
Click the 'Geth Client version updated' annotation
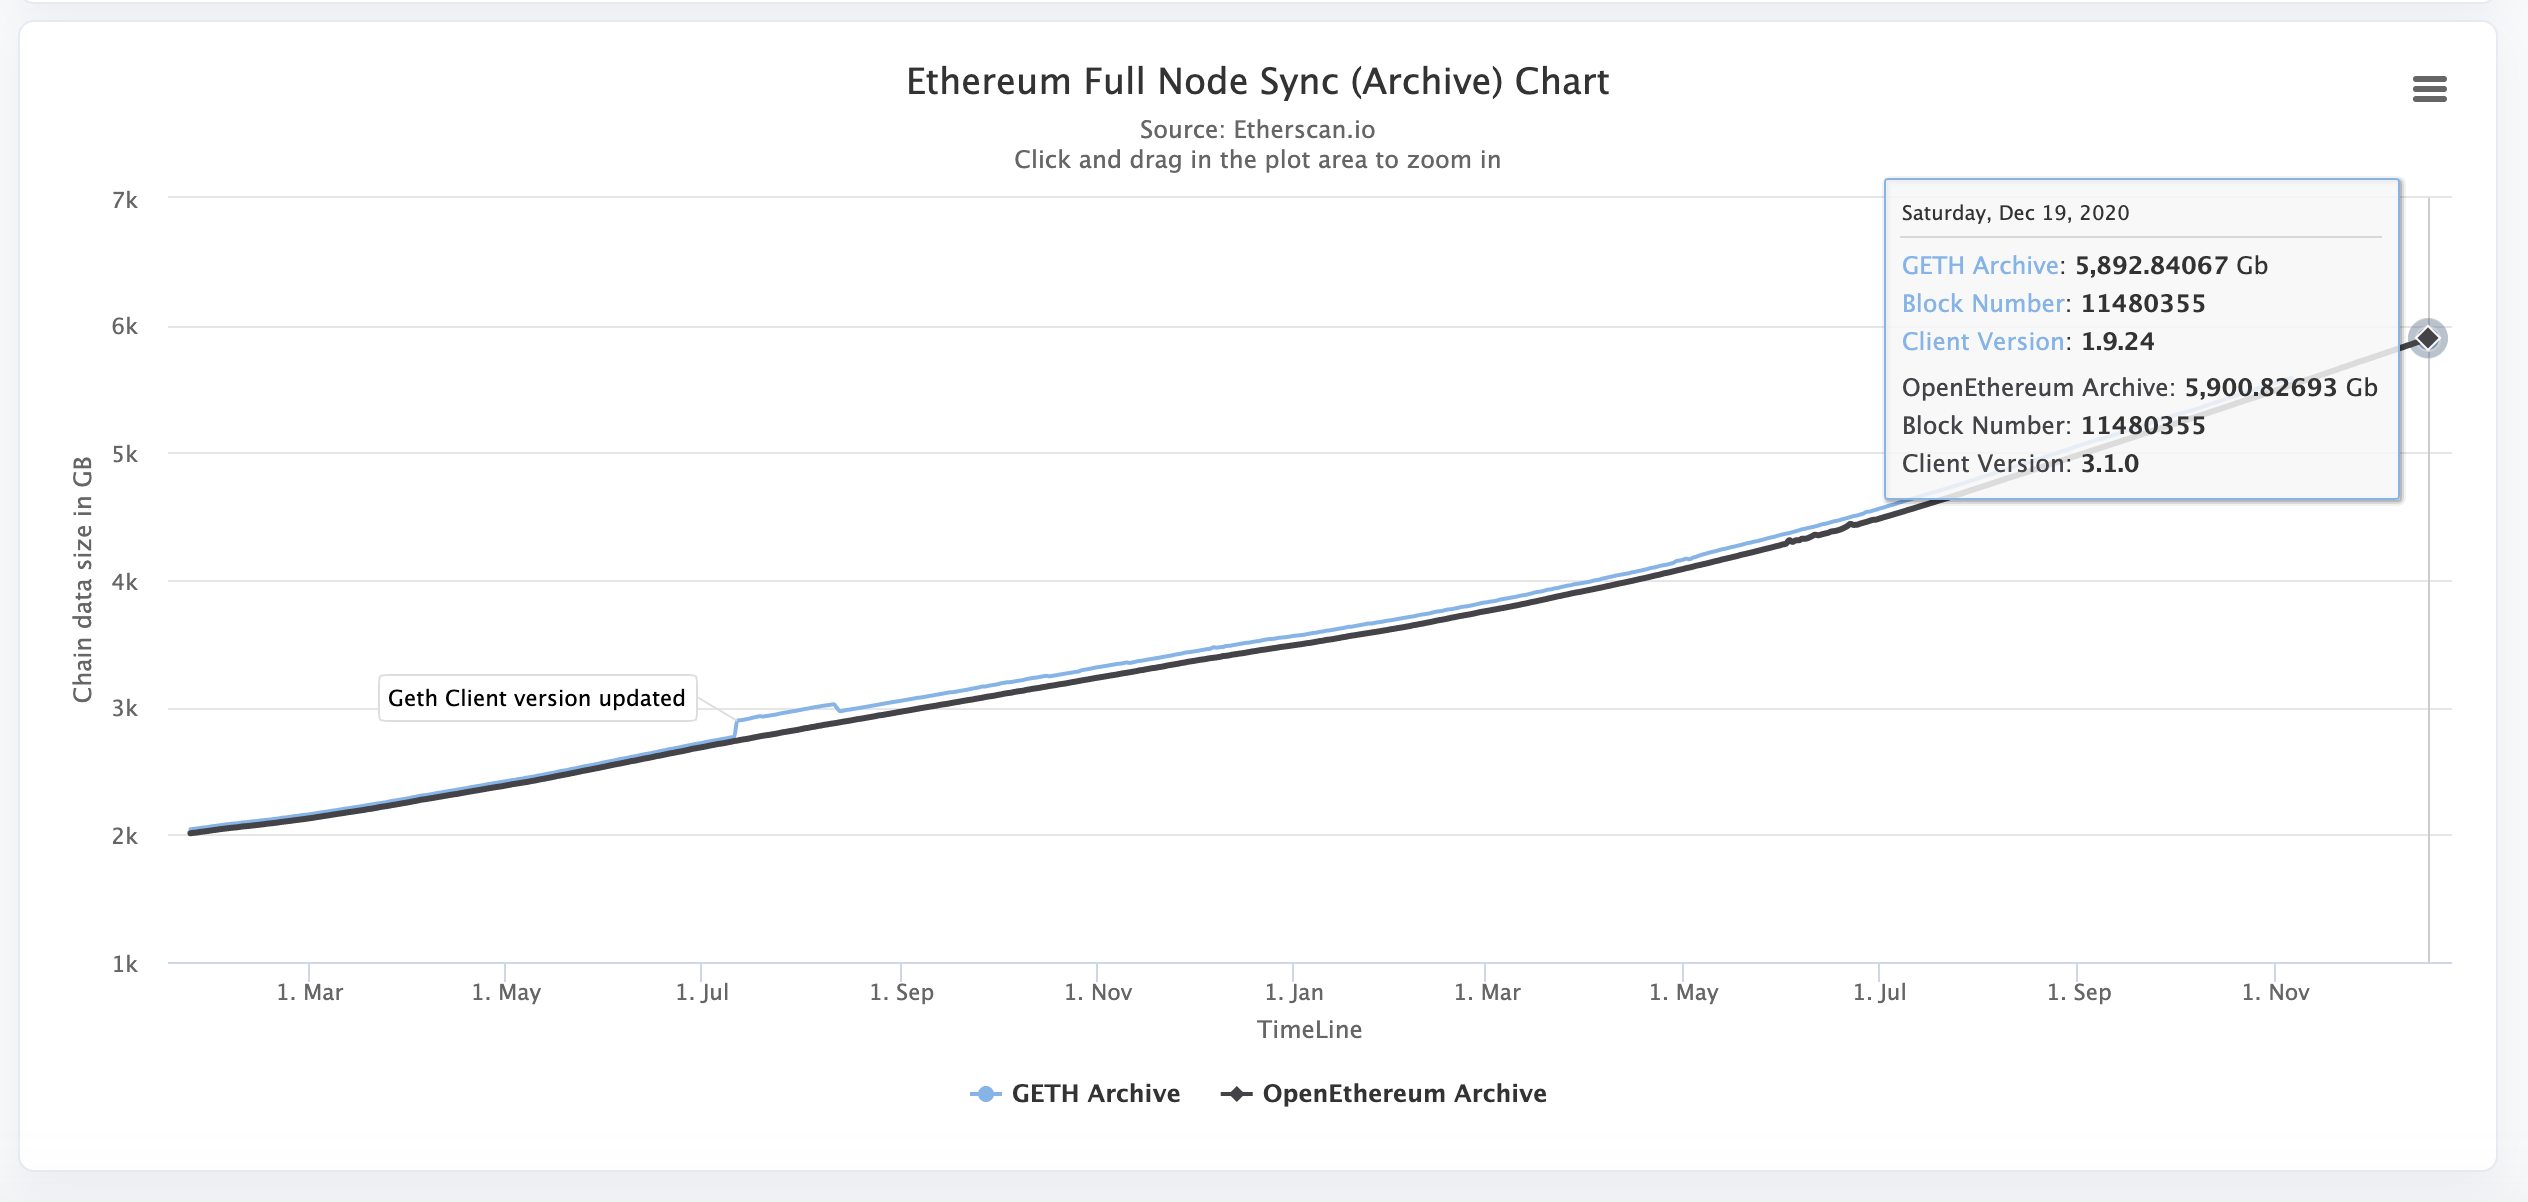pyautogui.click(x=537, y=698)
